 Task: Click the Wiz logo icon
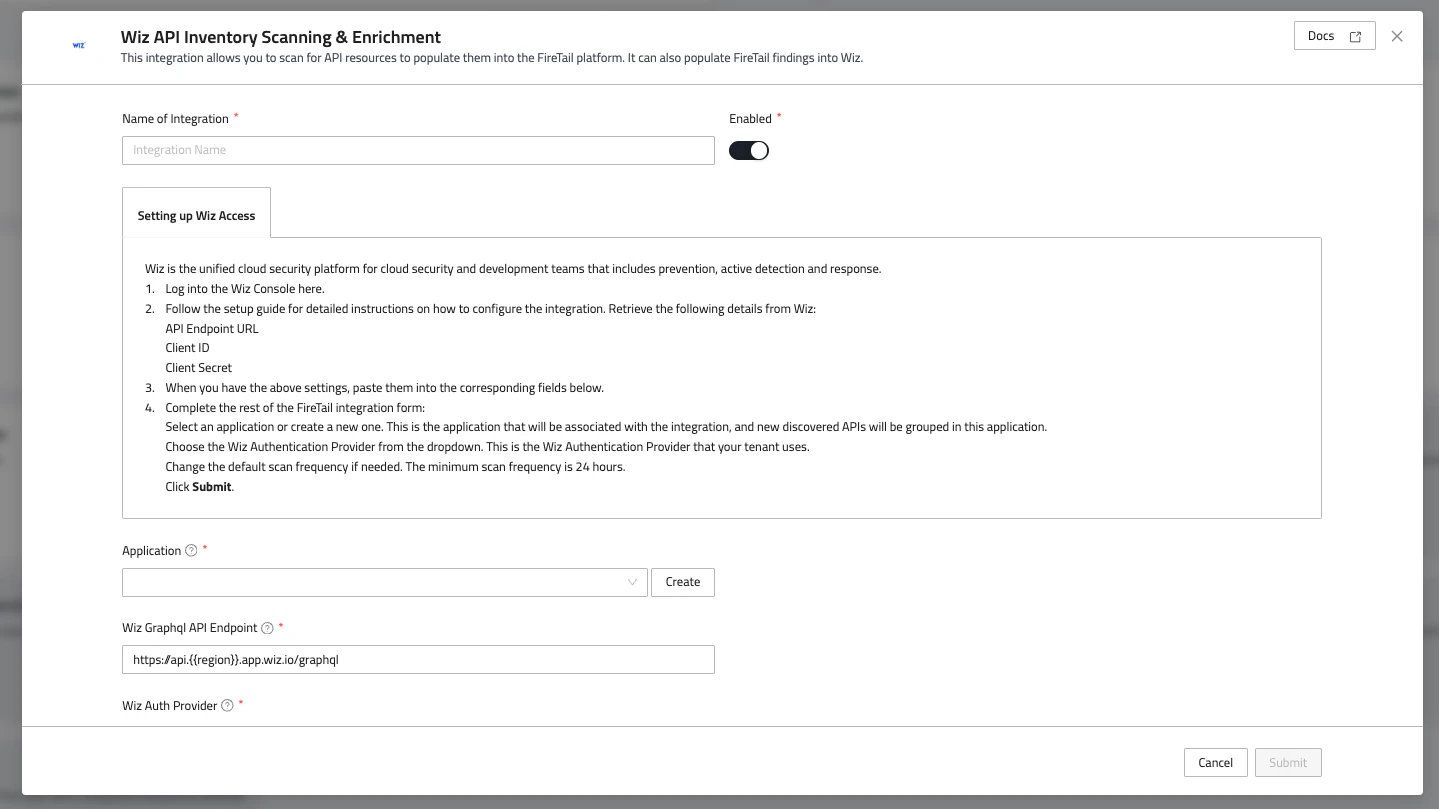(x=79, y=45)
